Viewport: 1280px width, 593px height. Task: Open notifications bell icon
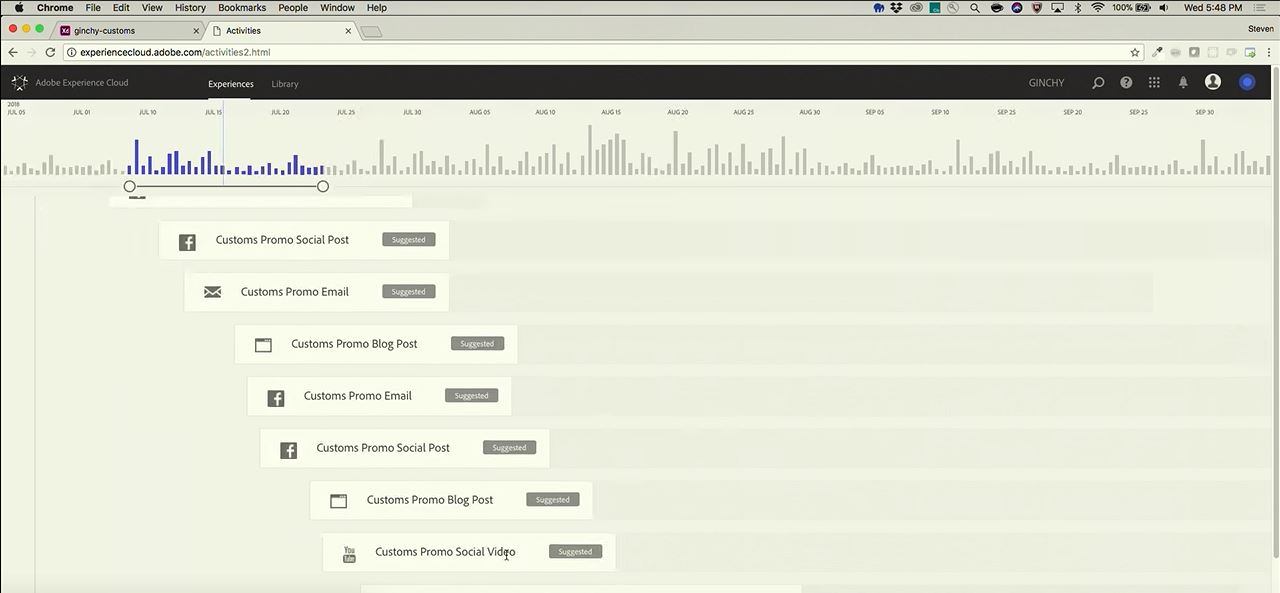click(x=1183, y=83)
